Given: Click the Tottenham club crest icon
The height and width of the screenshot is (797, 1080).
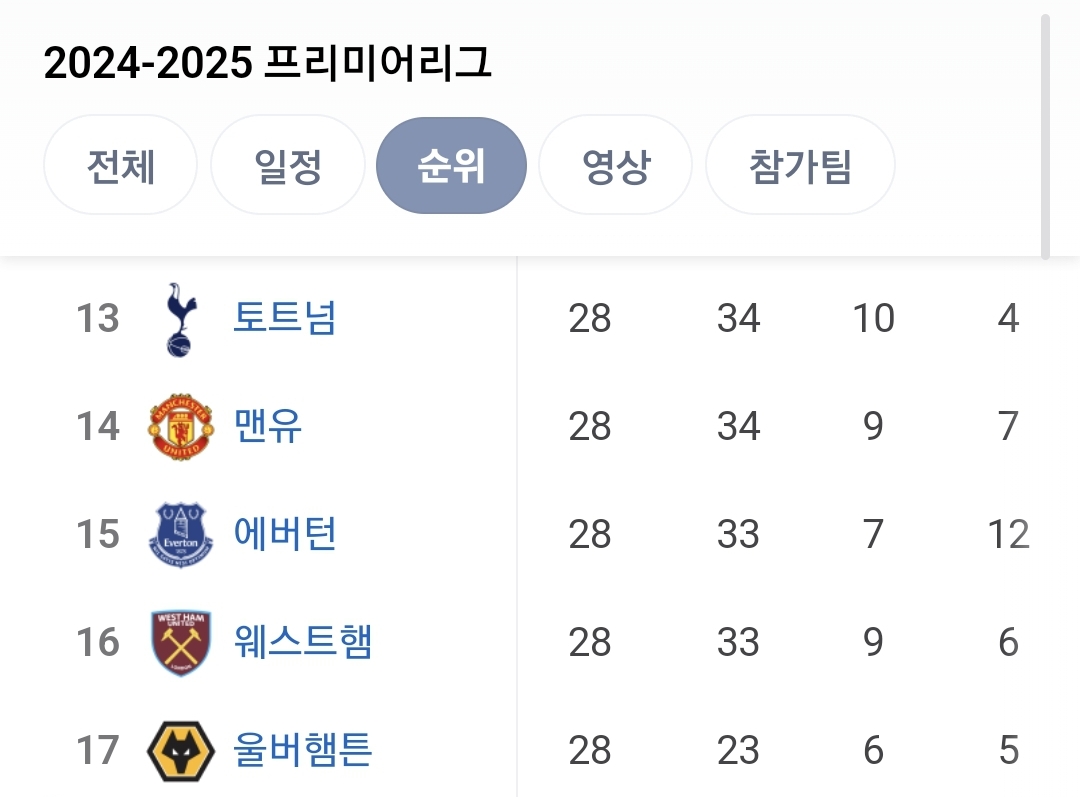Looking at the screenshot, I should (181, 319).
